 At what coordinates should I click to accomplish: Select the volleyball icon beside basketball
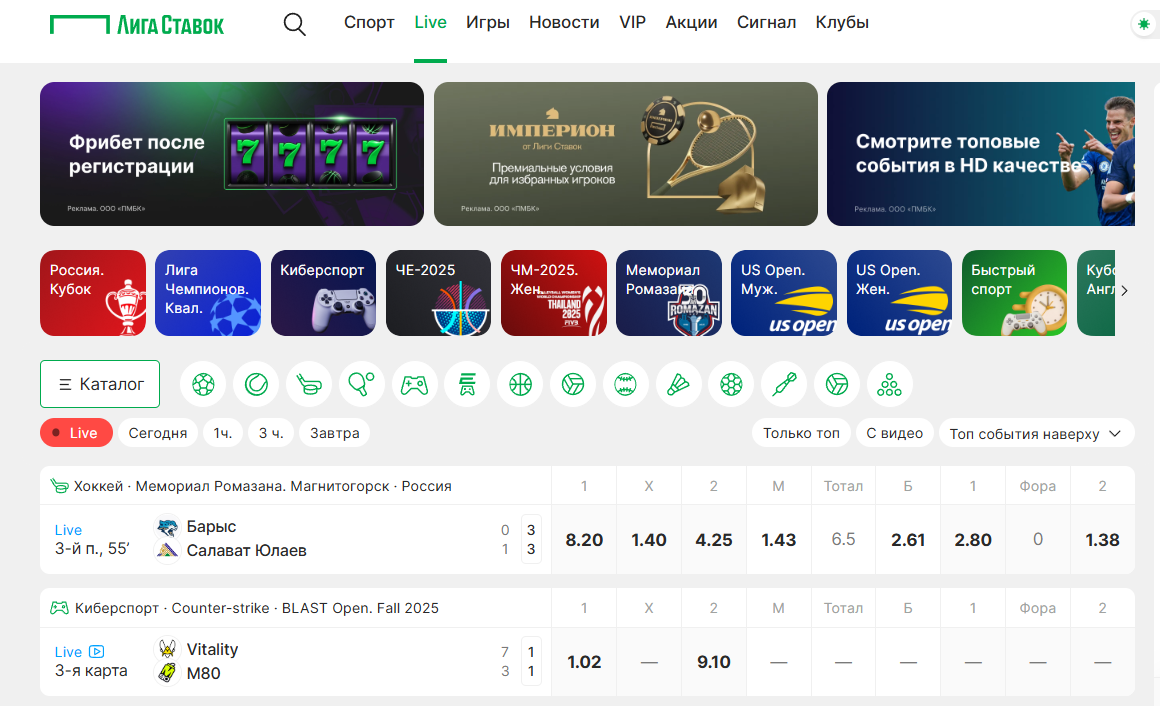(573, 384)
